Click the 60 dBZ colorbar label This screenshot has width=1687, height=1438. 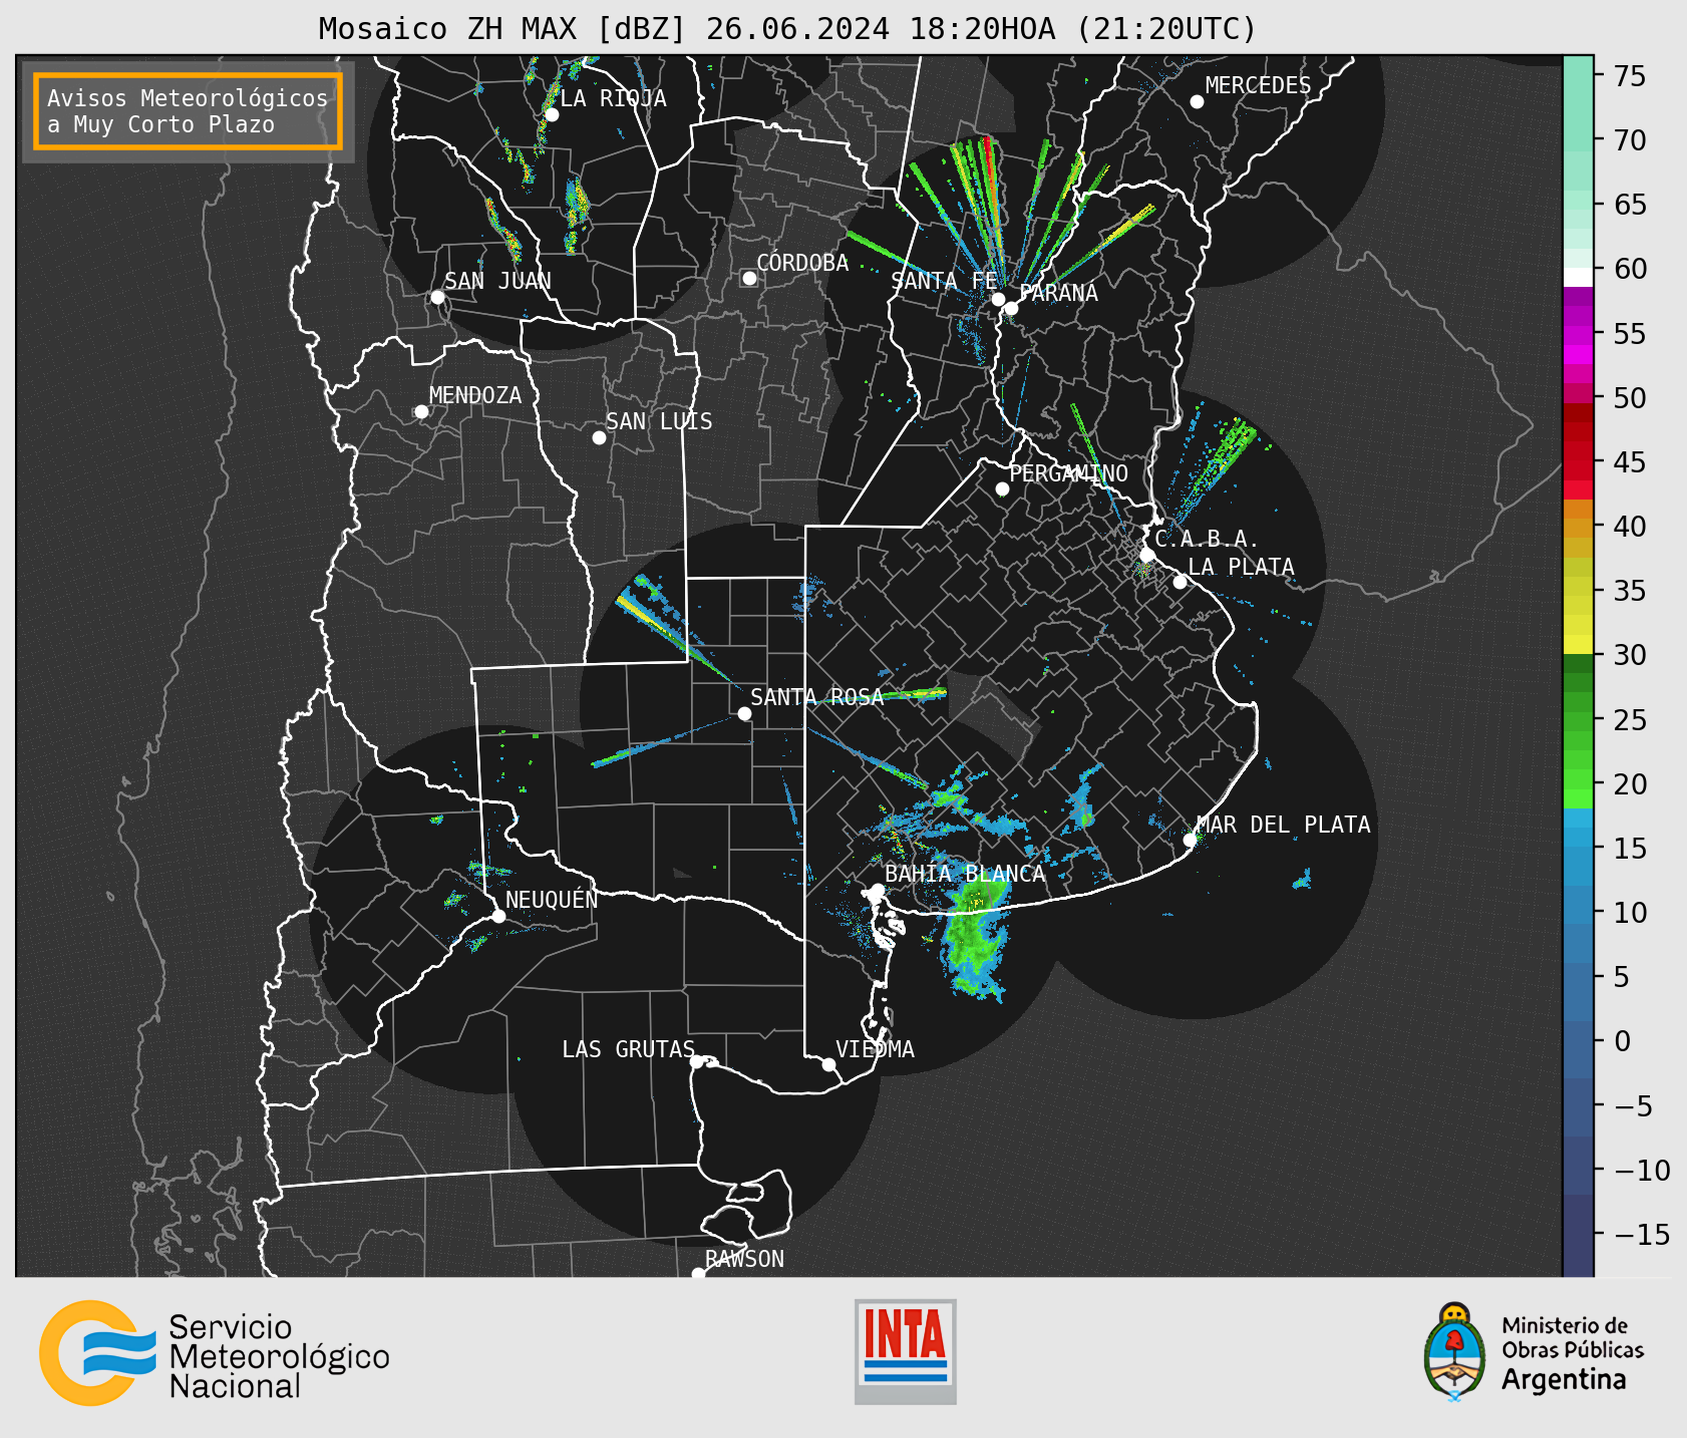[x=1629, y=269]
